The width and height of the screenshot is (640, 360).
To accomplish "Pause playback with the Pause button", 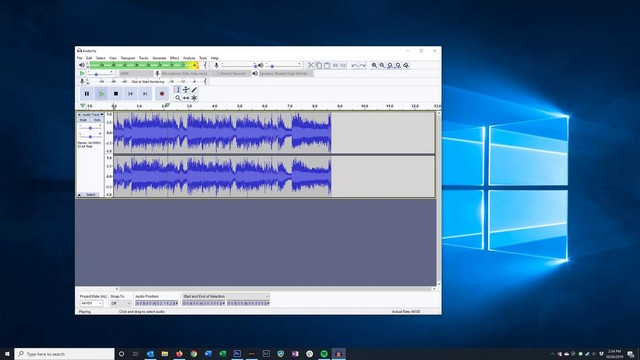I will click(87, 94).
